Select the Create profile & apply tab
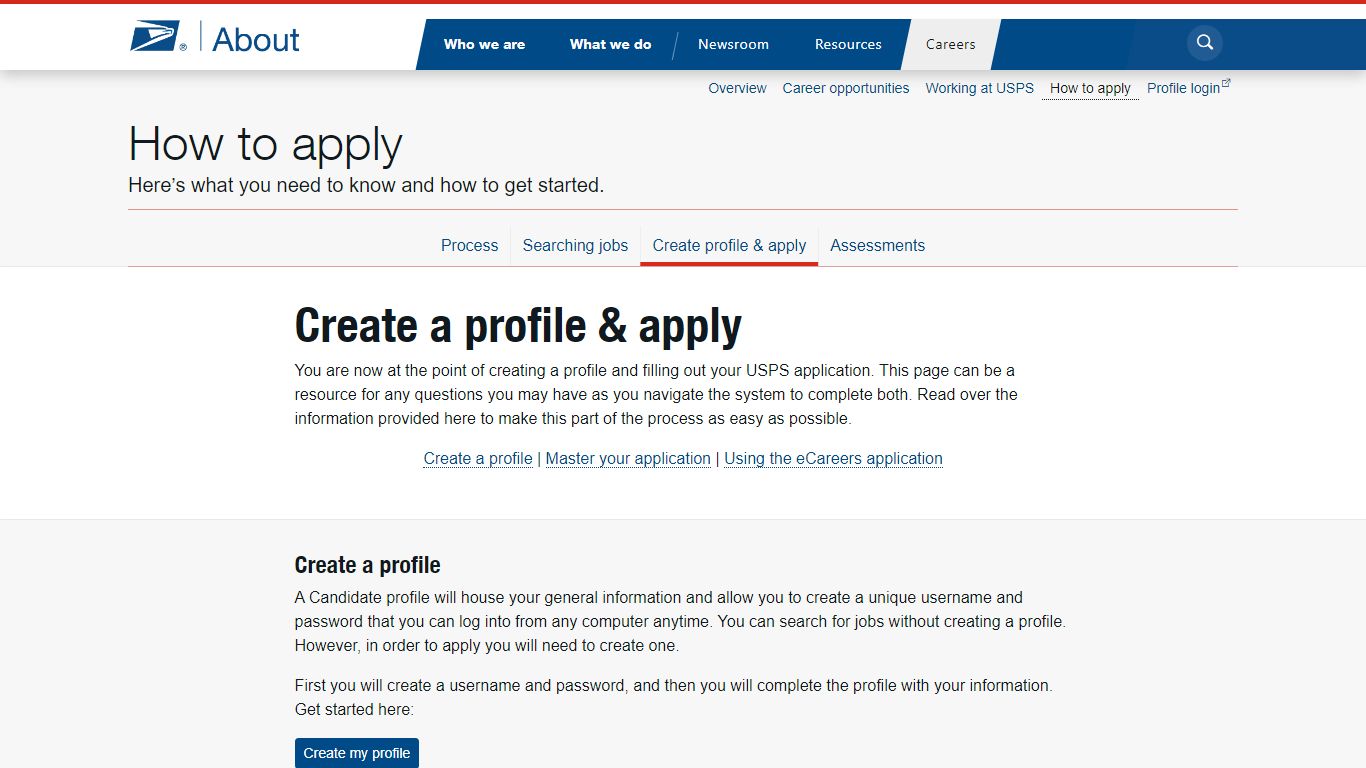 pos(729,245)
